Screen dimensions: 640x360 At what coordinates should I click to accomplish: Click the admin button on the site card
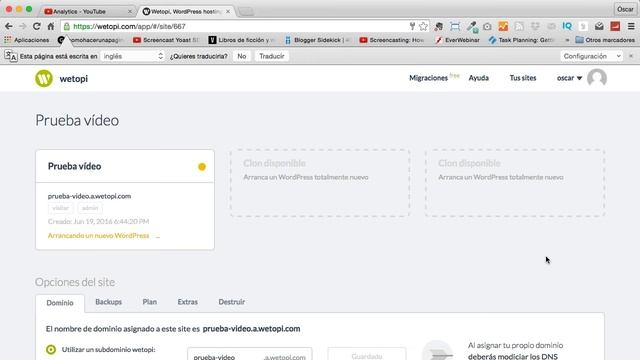coord(90,208)
